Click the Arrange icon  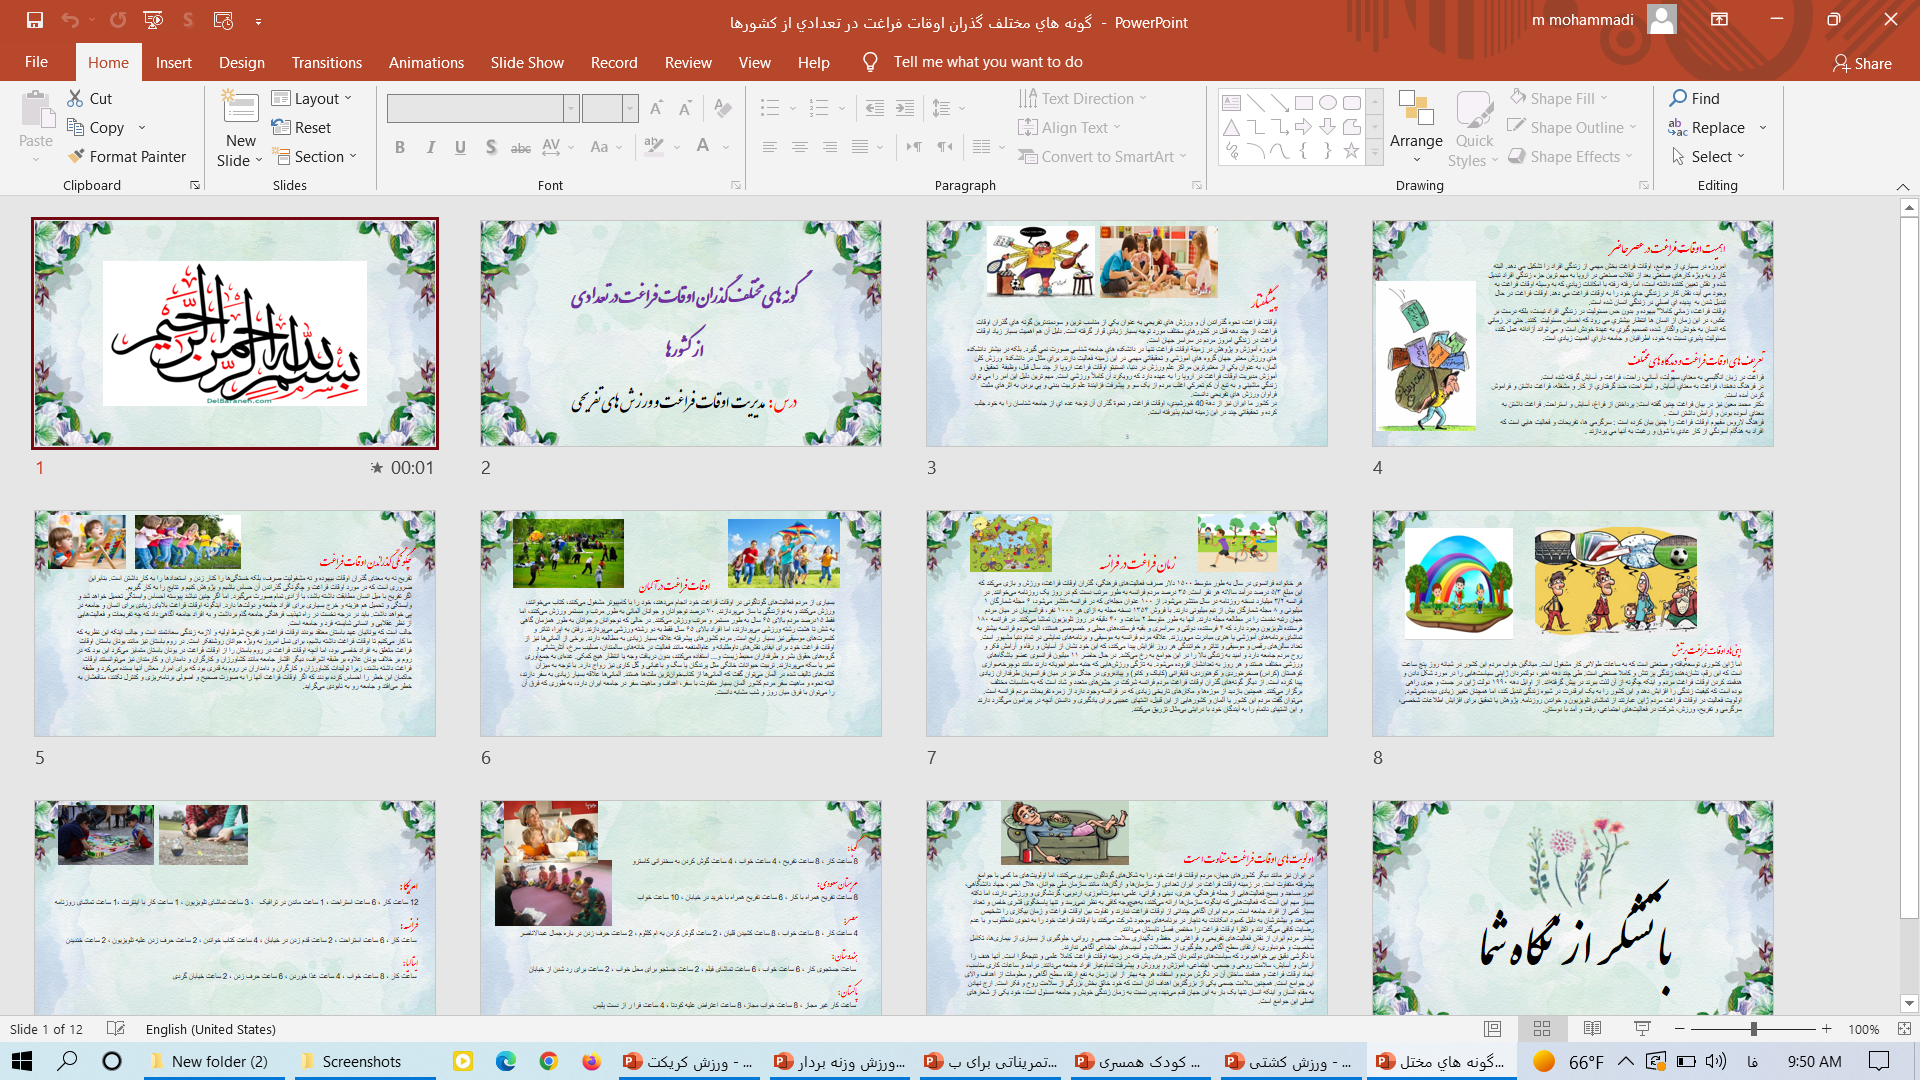click(1416, 108)
